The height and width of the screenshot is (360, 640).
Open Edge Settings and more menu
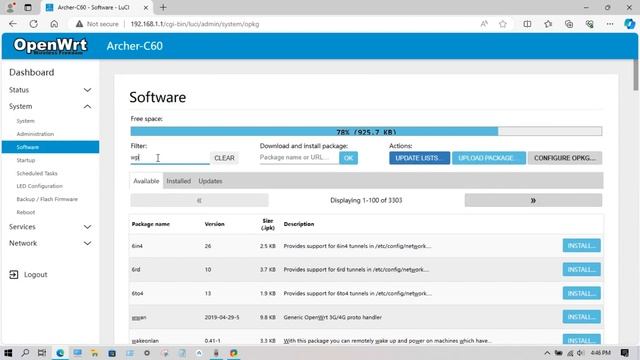(610, 24)
